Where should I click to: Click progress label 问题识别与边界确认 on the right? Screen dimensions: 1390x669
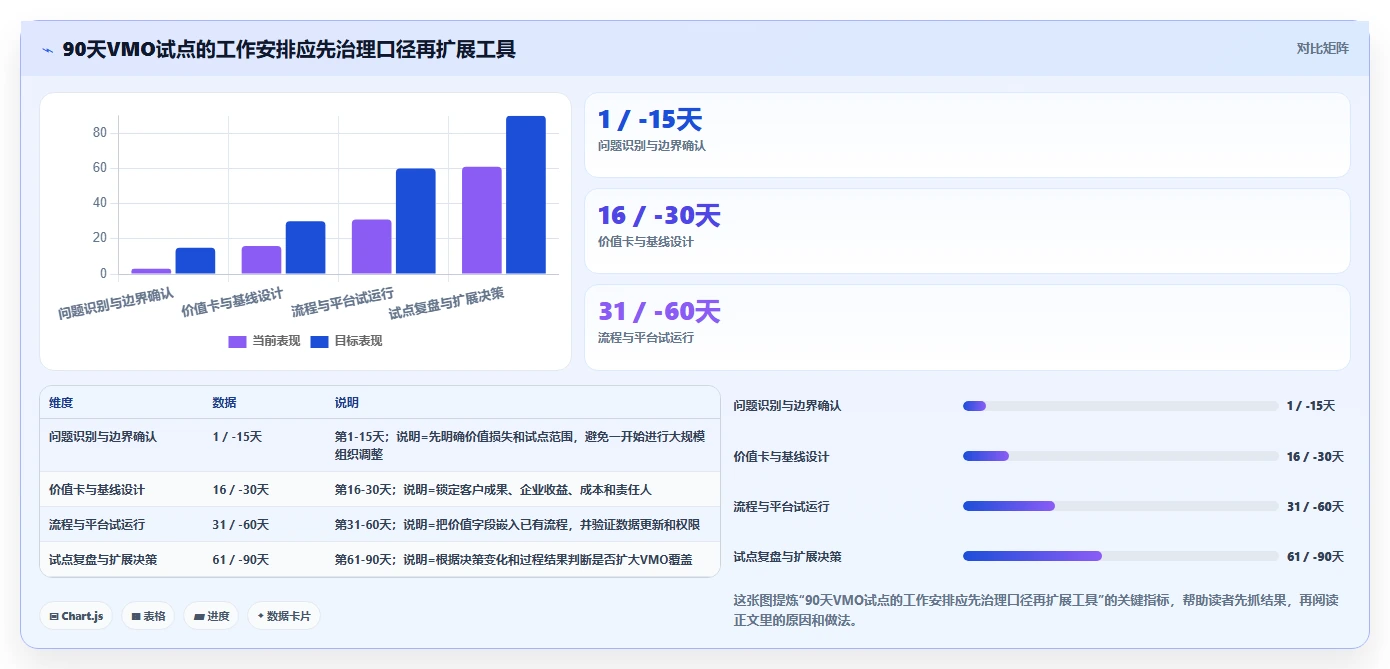click(787, 406)
